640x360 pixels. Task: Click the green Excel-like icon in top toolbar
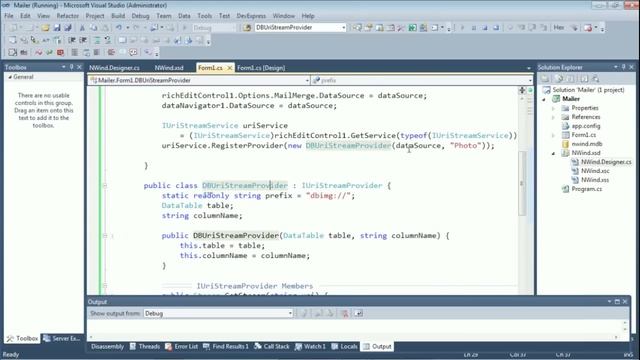(x=413, y=28)
